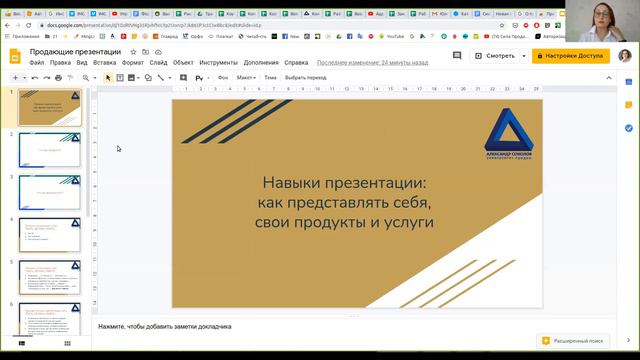Open the Дополнения menu
Image resolution: width=640 pixels, height=360 pixels.
(x=261, y=62)
